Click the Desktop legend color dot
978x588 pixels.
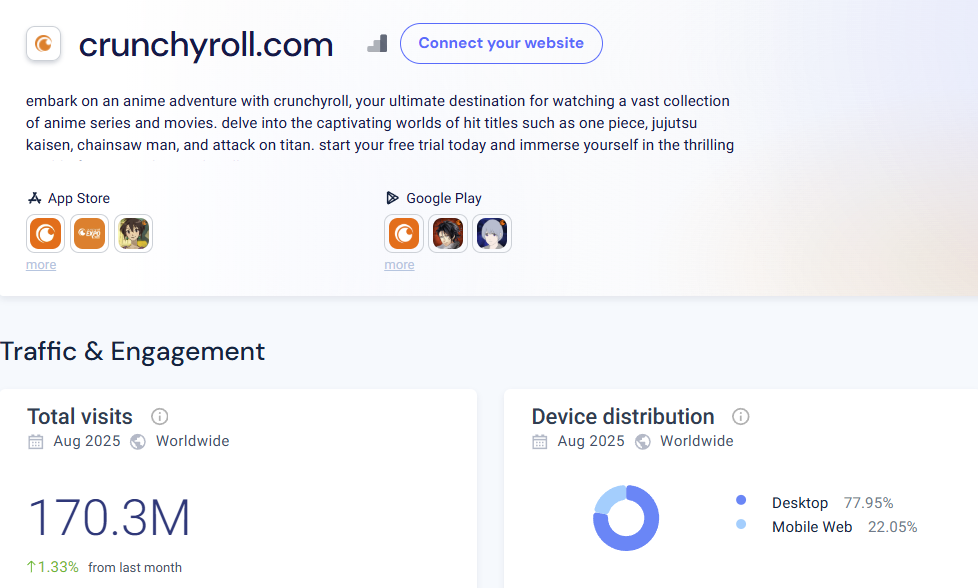pos(741,500)
